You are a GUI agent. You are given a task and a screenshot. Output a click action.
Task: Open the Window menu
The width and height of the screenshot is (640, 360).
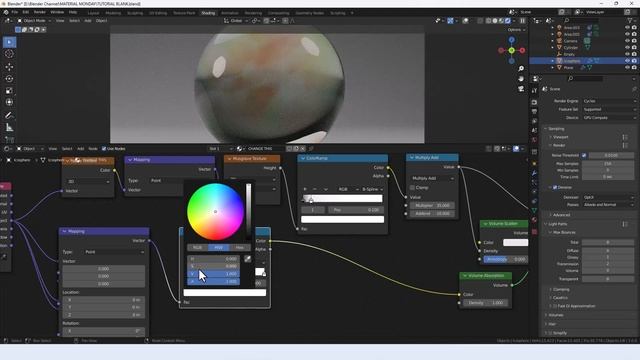[57, 13]
